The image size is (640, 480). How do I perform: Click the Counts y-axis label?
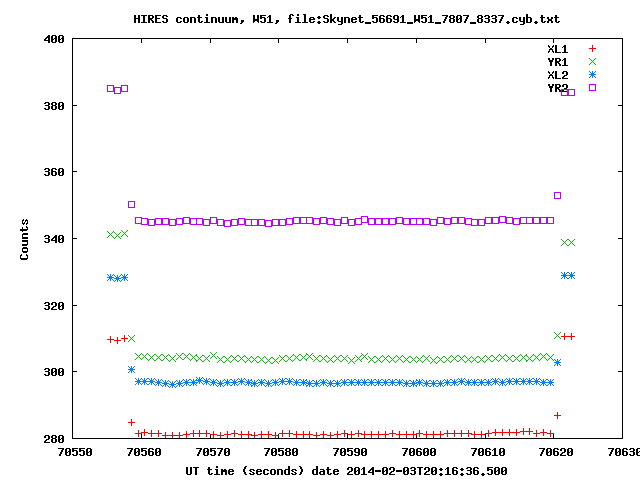(24, 239)
